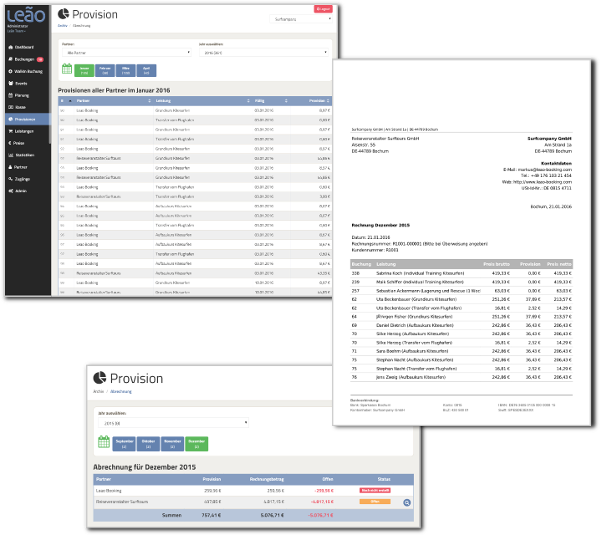Go to Events in sidebar
This screenshot has height=535, width=600.
(x=23, y=83)
